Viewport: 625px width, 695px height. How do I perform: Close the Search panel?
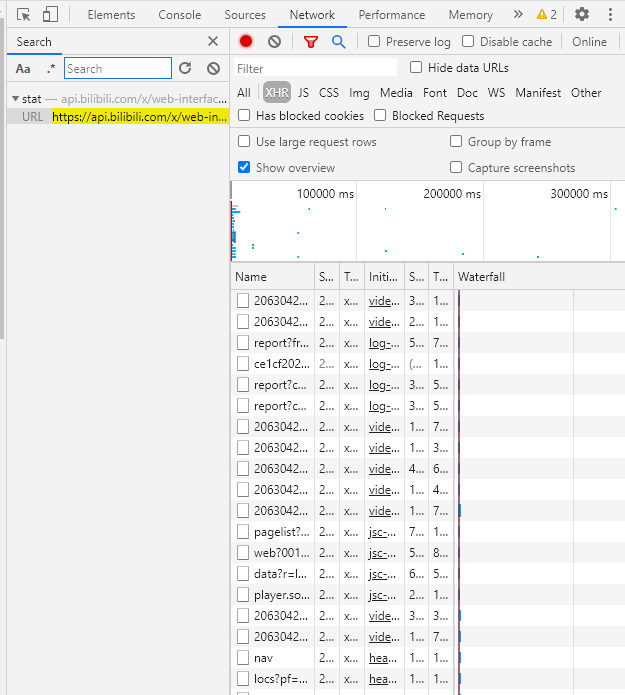point(213,41)
